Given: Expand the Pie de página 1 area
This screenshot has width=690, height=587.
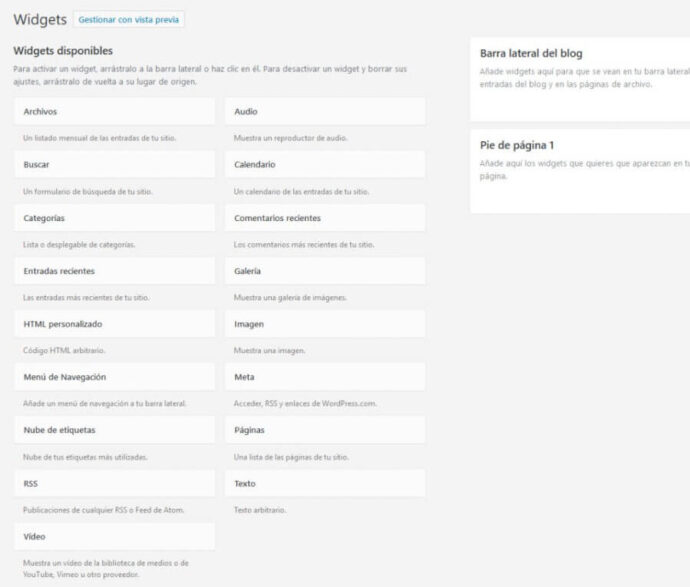Looking at the screenshot, I should tap(580, 145).
